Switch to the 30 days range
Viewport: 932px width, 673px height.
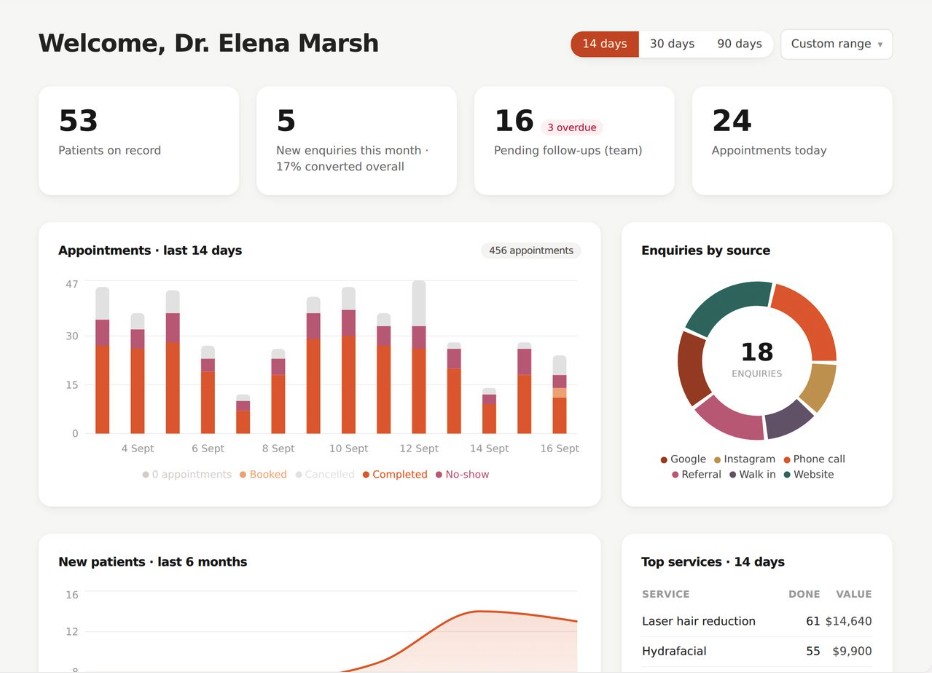point(672,44)
